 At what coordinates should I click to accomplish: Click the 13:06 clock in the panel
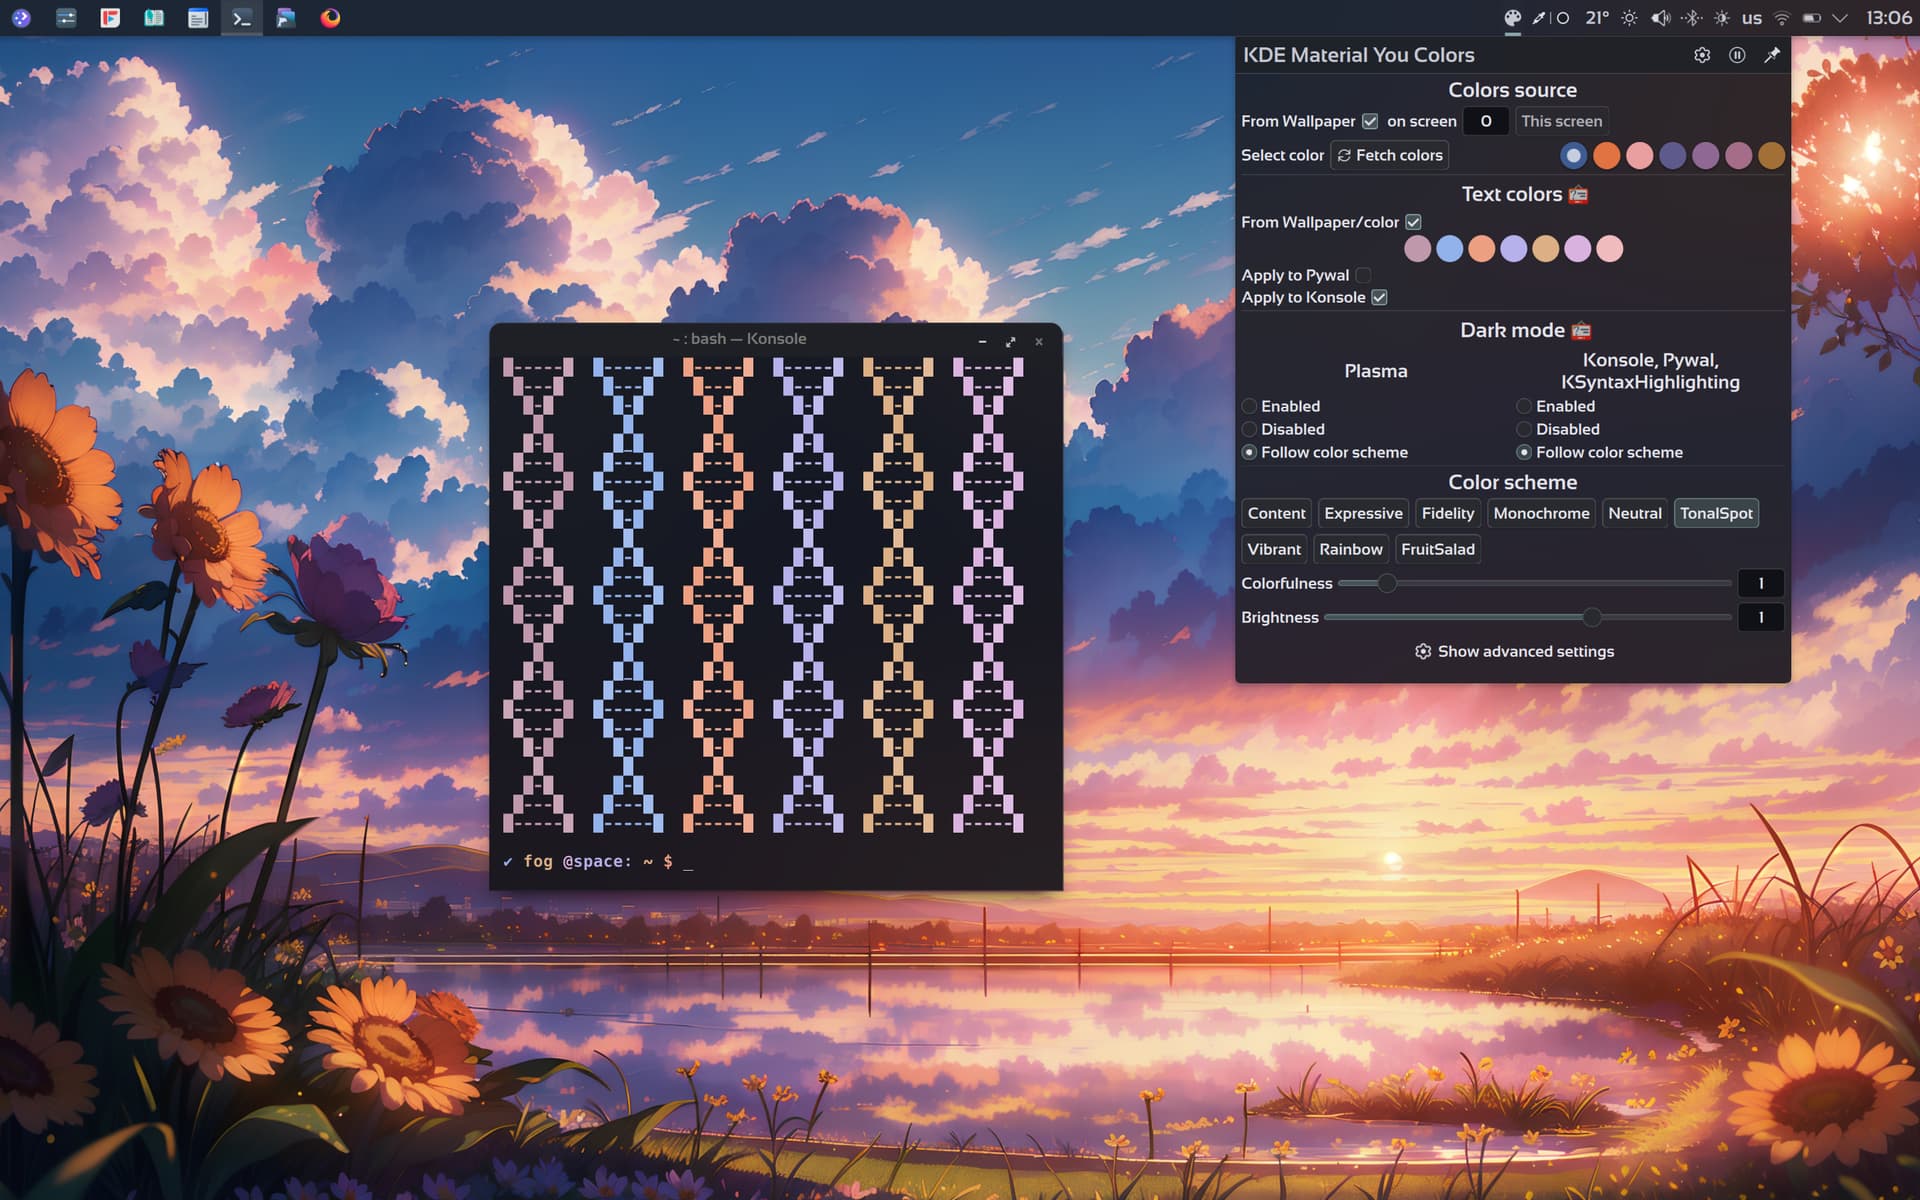(x=1889, y=18)
